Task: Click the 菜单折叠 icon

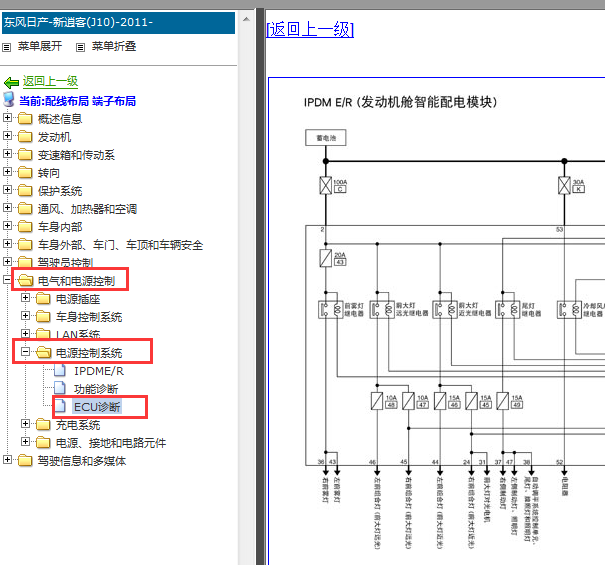Action: pos(80,47)
